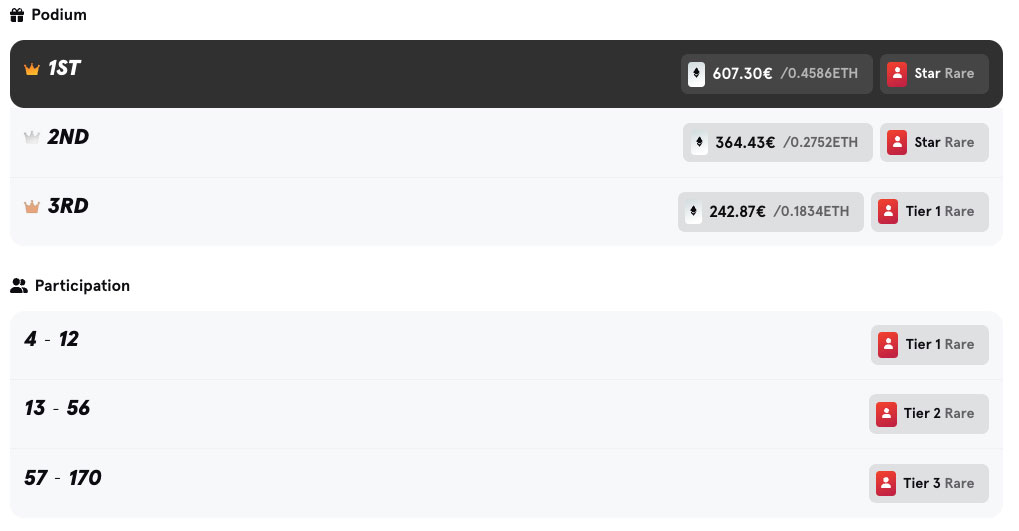Select the 3RD place Tier 1 Rare badge
1019x531 pixels.
coord(929,211)
